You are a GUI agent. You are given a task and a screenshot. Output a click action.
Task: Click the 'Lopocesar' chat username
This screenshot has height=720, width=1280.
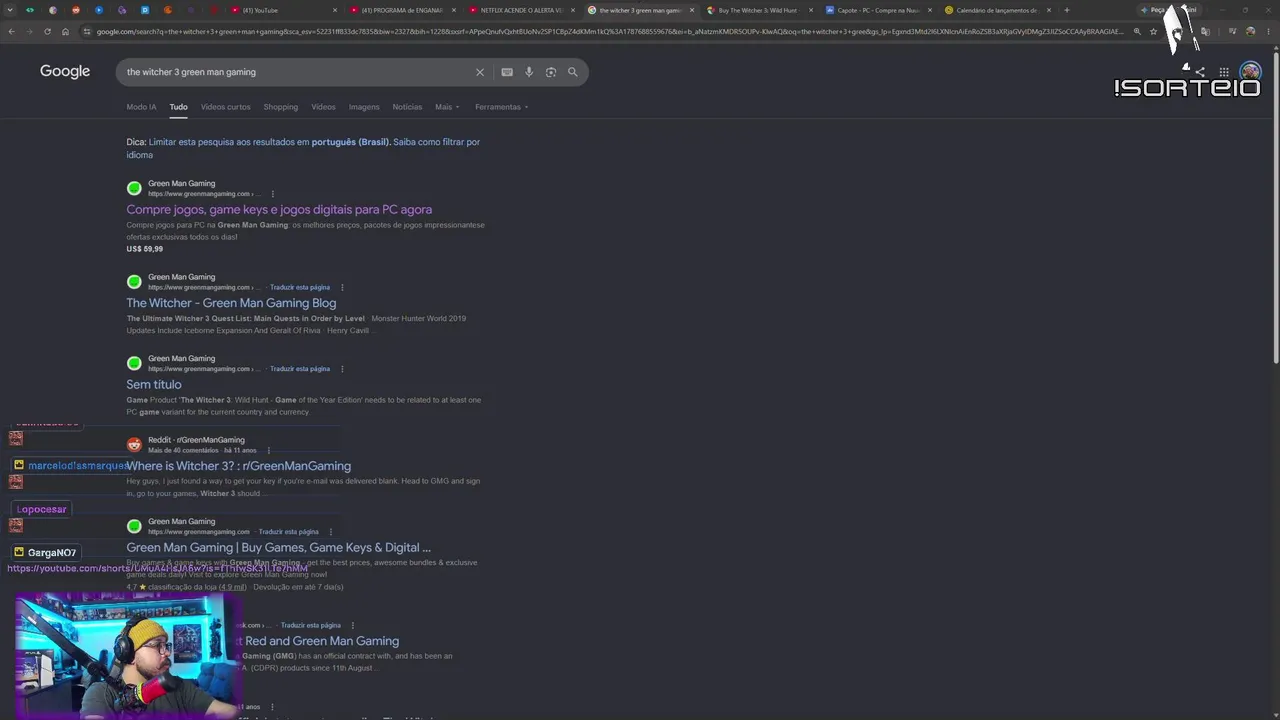[41, 510]
